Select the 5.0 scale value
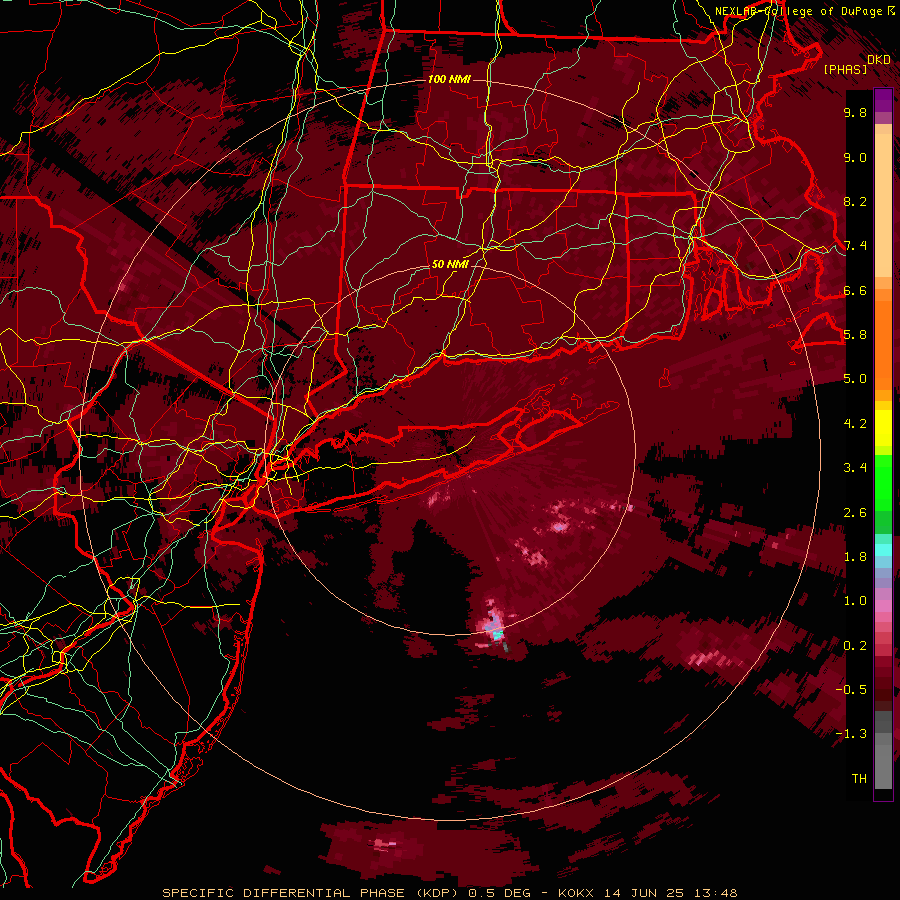The image size is (900, 900). click(x=855, y=379)
